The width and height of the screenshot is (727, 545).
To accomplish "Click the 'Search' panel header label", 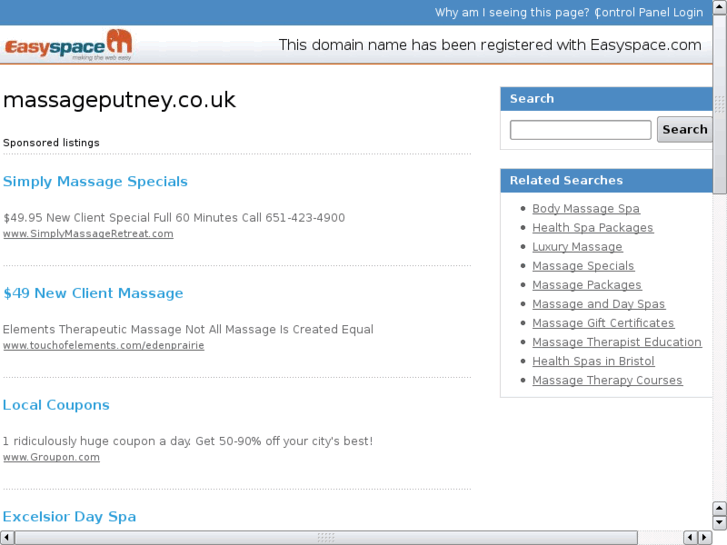I will [x=532, y=99].
